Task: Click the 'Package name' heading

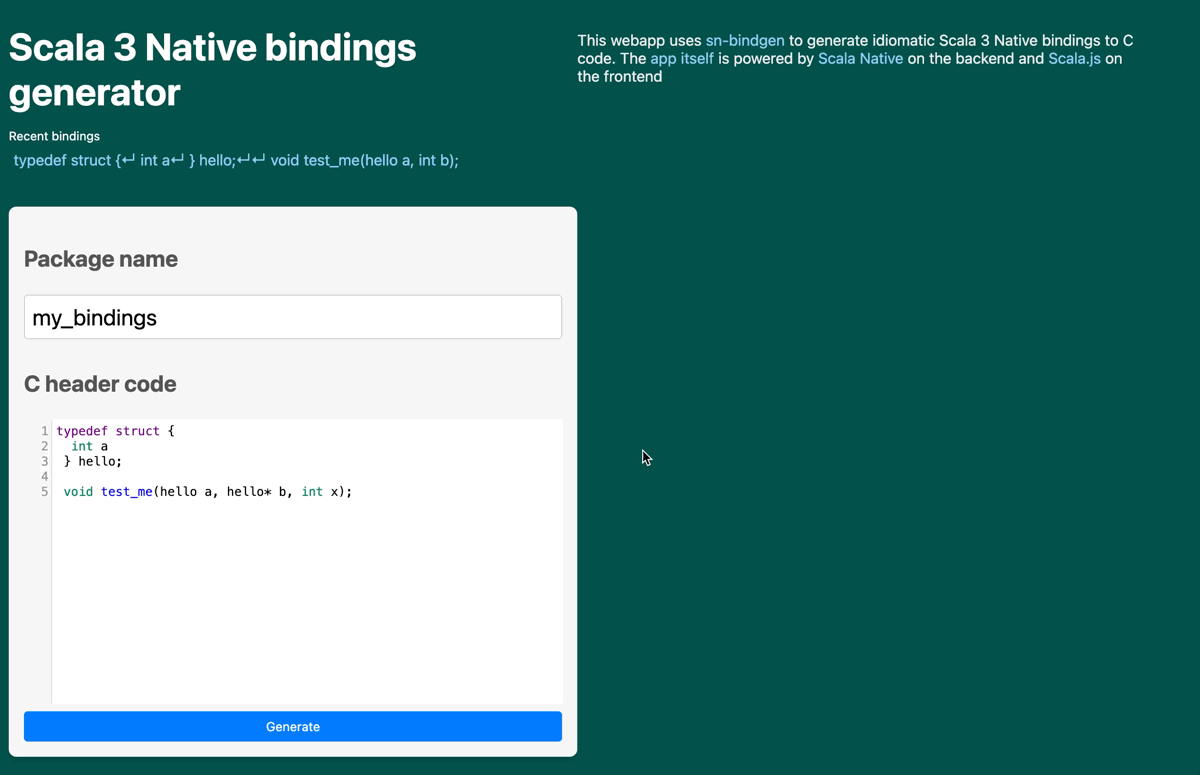Action: coord(101,259)
